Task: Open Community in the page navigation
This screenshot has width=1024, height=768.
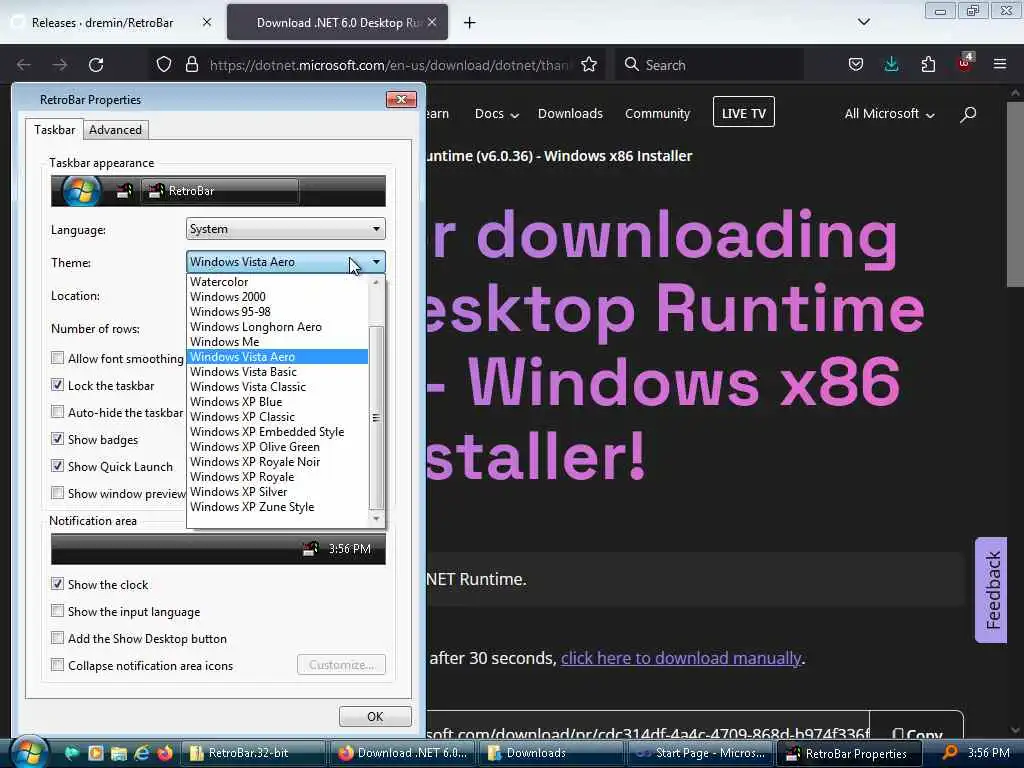Action: (x=657, y=114)
